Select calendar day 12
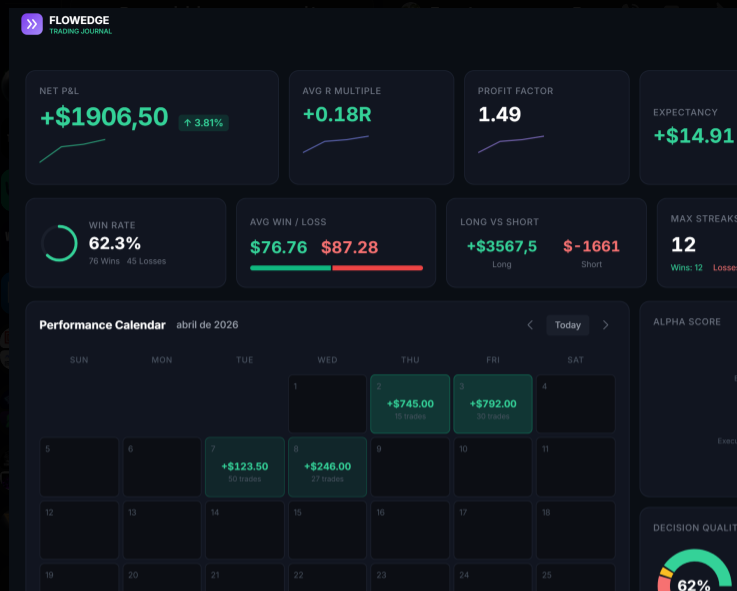The width and height of the screenshot is (737, 591). click(79, 530)
